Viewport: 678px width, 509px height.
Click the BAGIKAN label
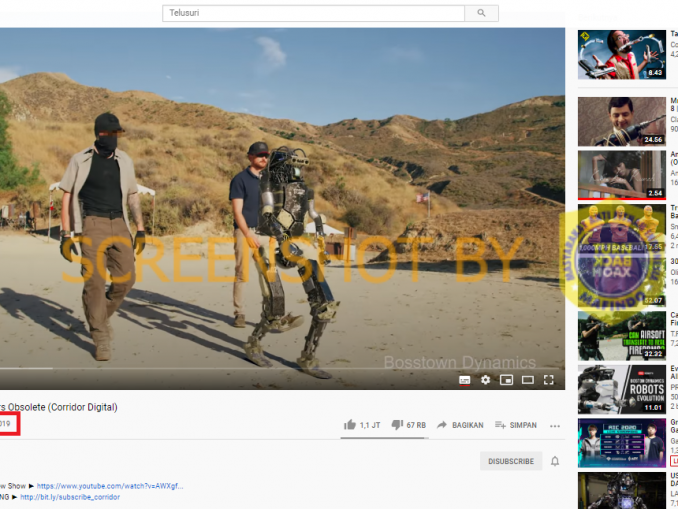pyautogui.click(x=468, y=425)
